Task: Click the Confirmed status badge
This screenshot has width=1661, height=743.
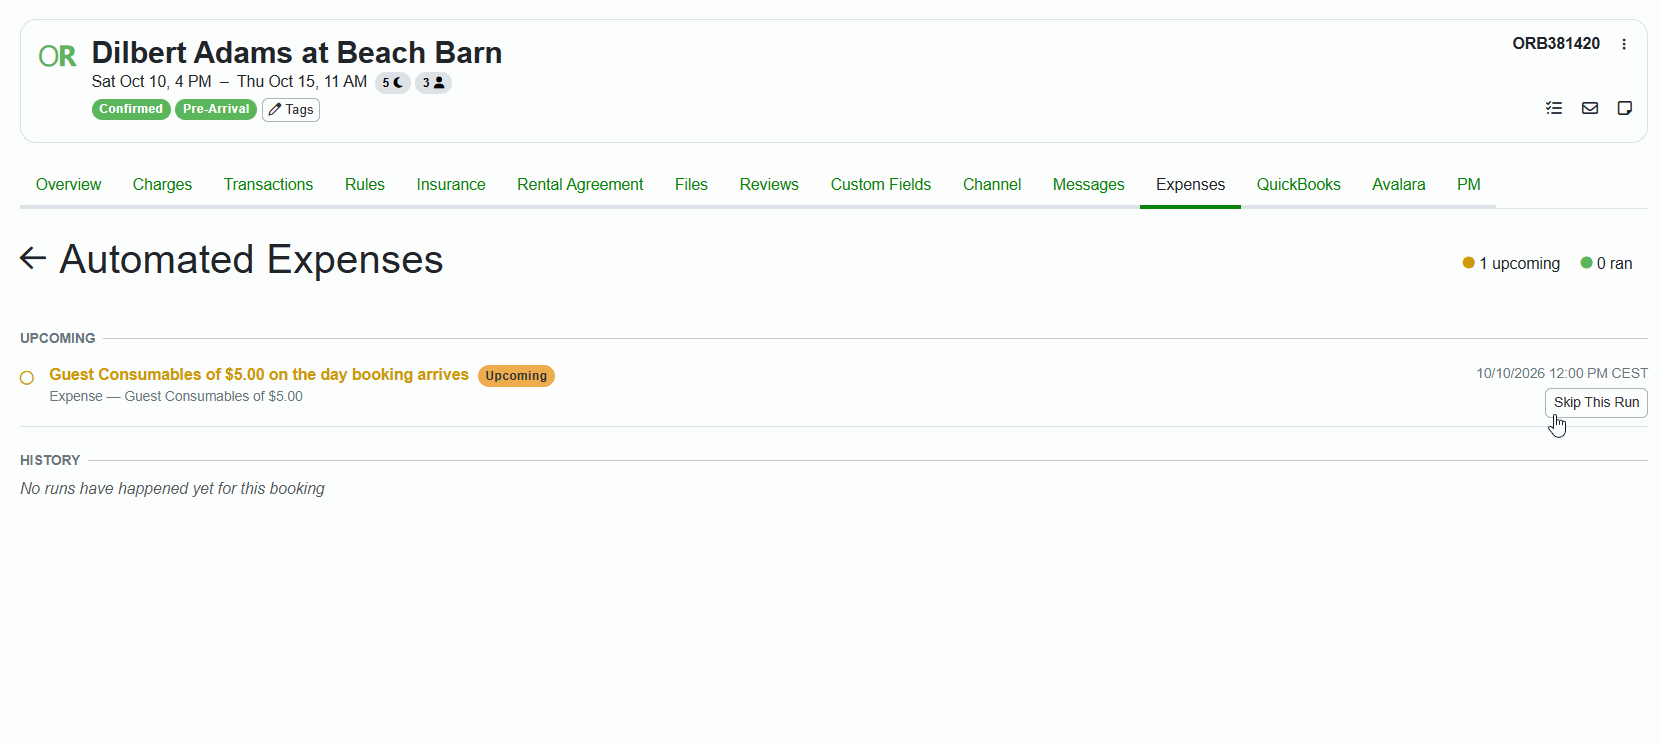Action: click(131, 109)
